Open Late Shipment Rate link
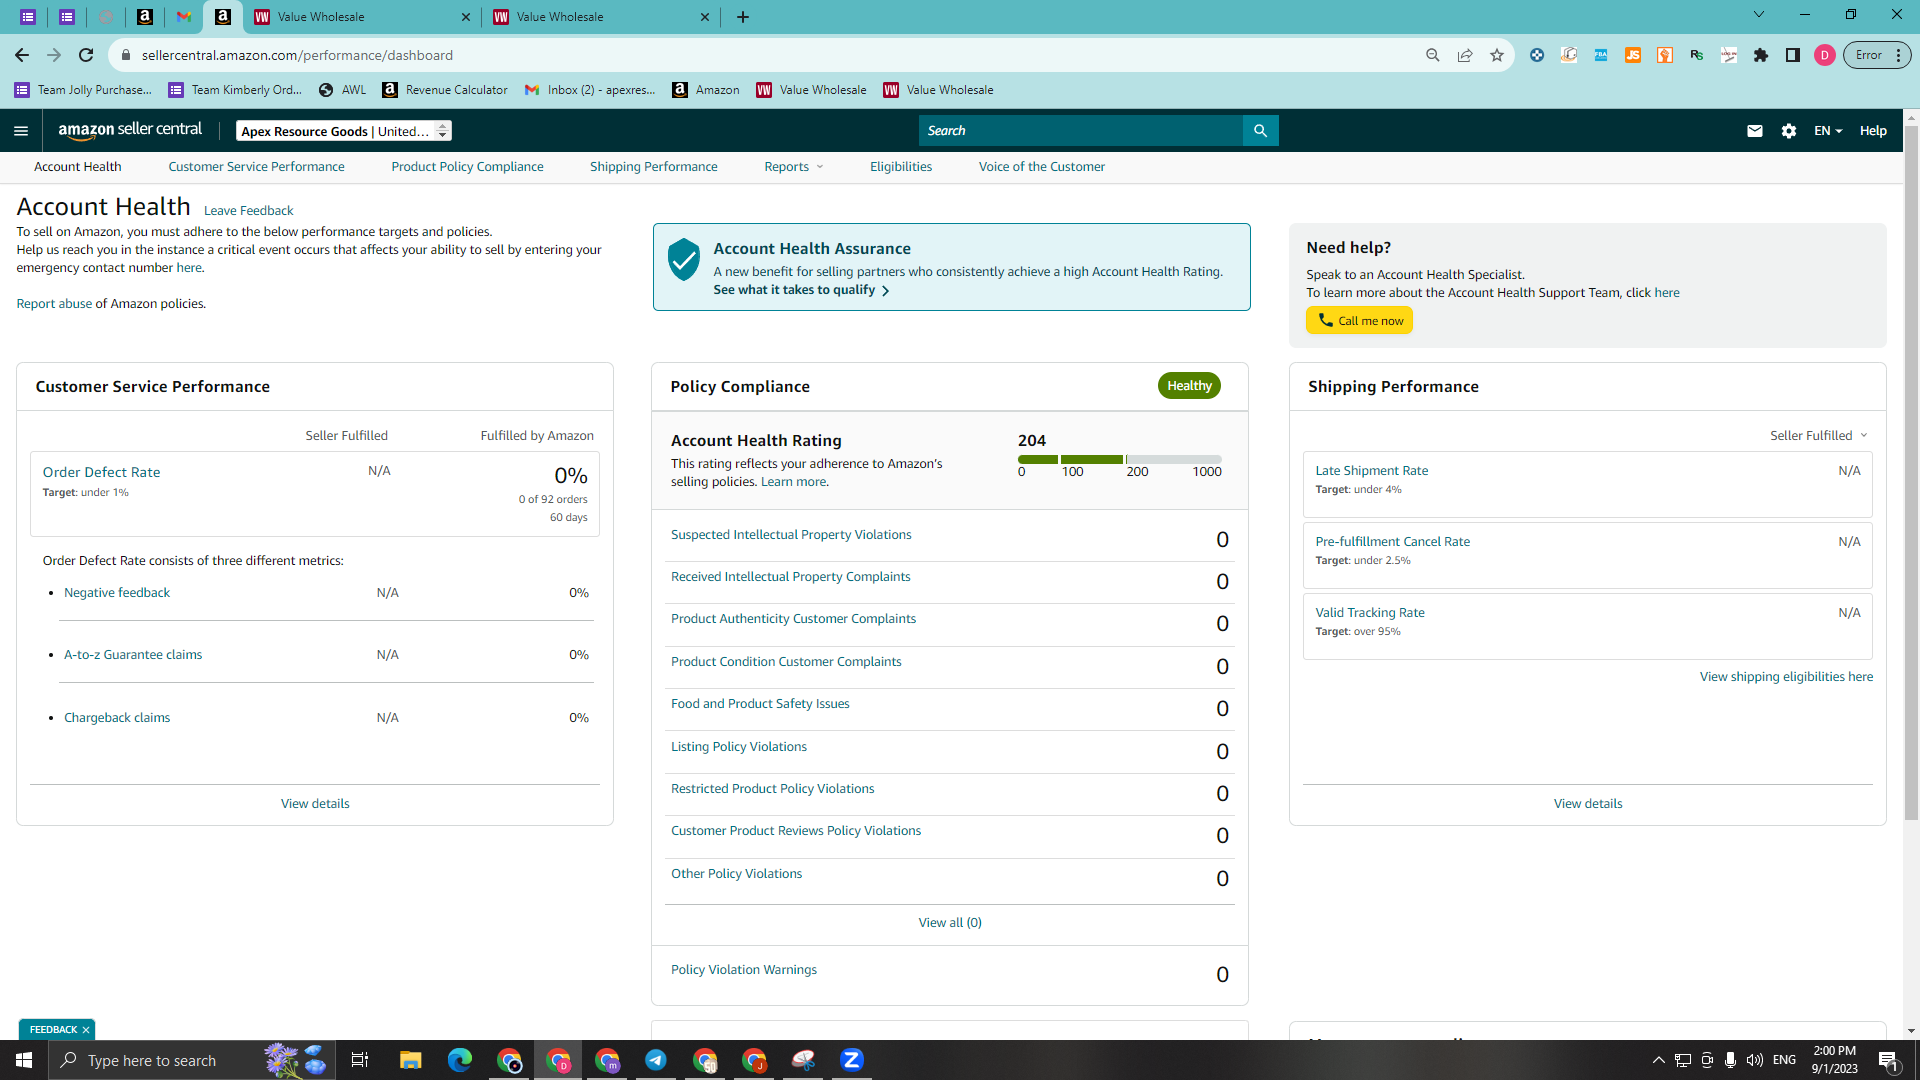 coord(1371,471)
